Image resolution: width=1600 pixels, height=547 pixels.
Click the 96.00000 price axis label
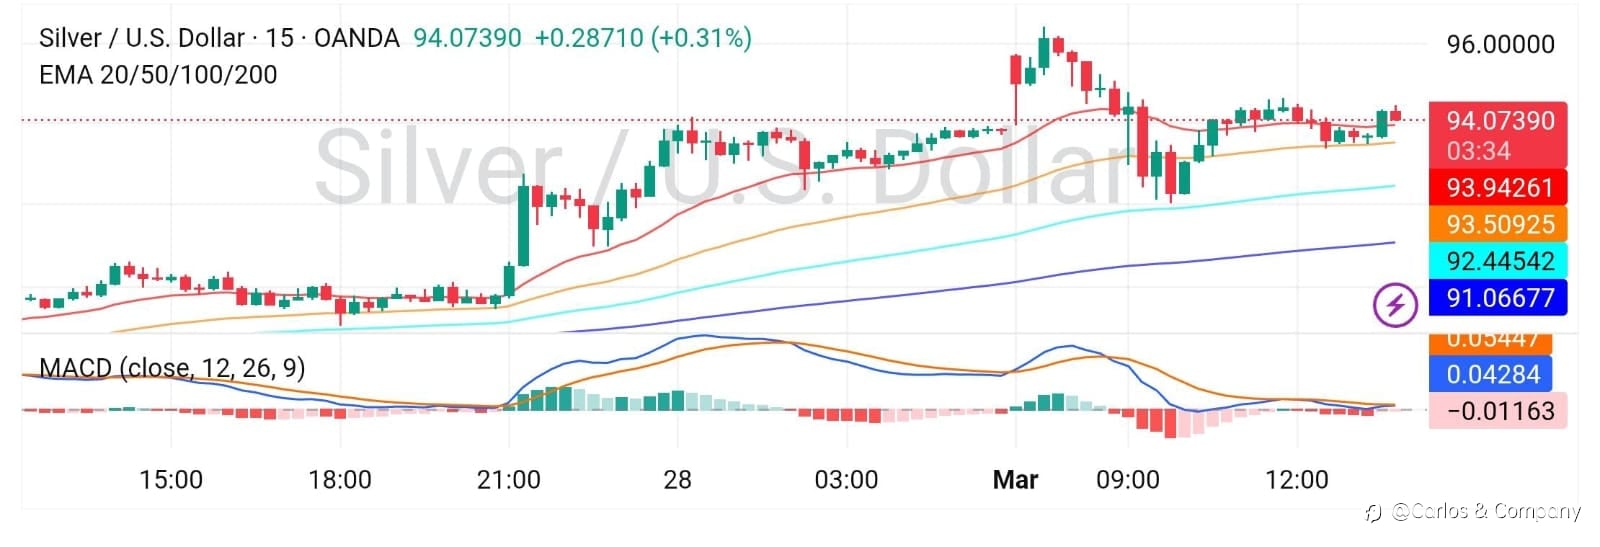[x=1500, y=44]
